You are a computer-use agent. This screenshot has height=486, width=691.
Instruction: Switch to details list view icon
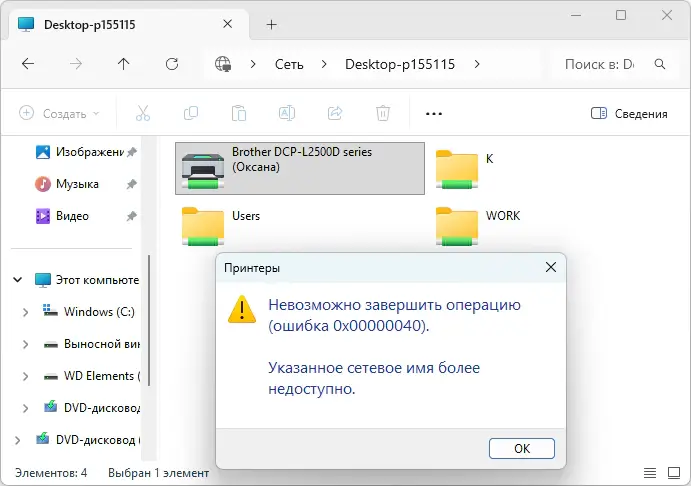coord(650,473)
